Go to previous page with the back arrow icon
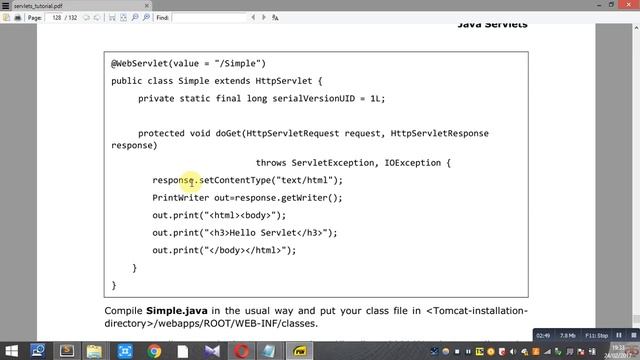 point(86,18)
